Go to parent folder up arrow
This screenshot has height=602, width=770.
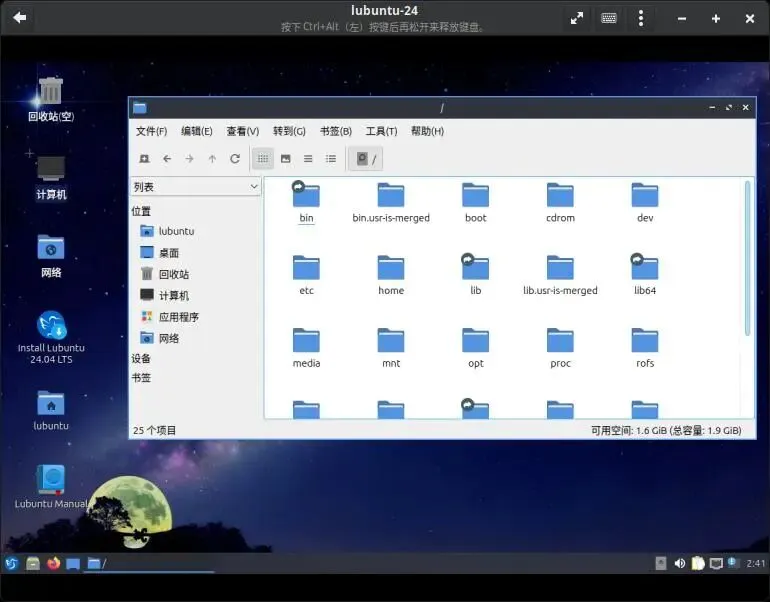pos(212,159)
